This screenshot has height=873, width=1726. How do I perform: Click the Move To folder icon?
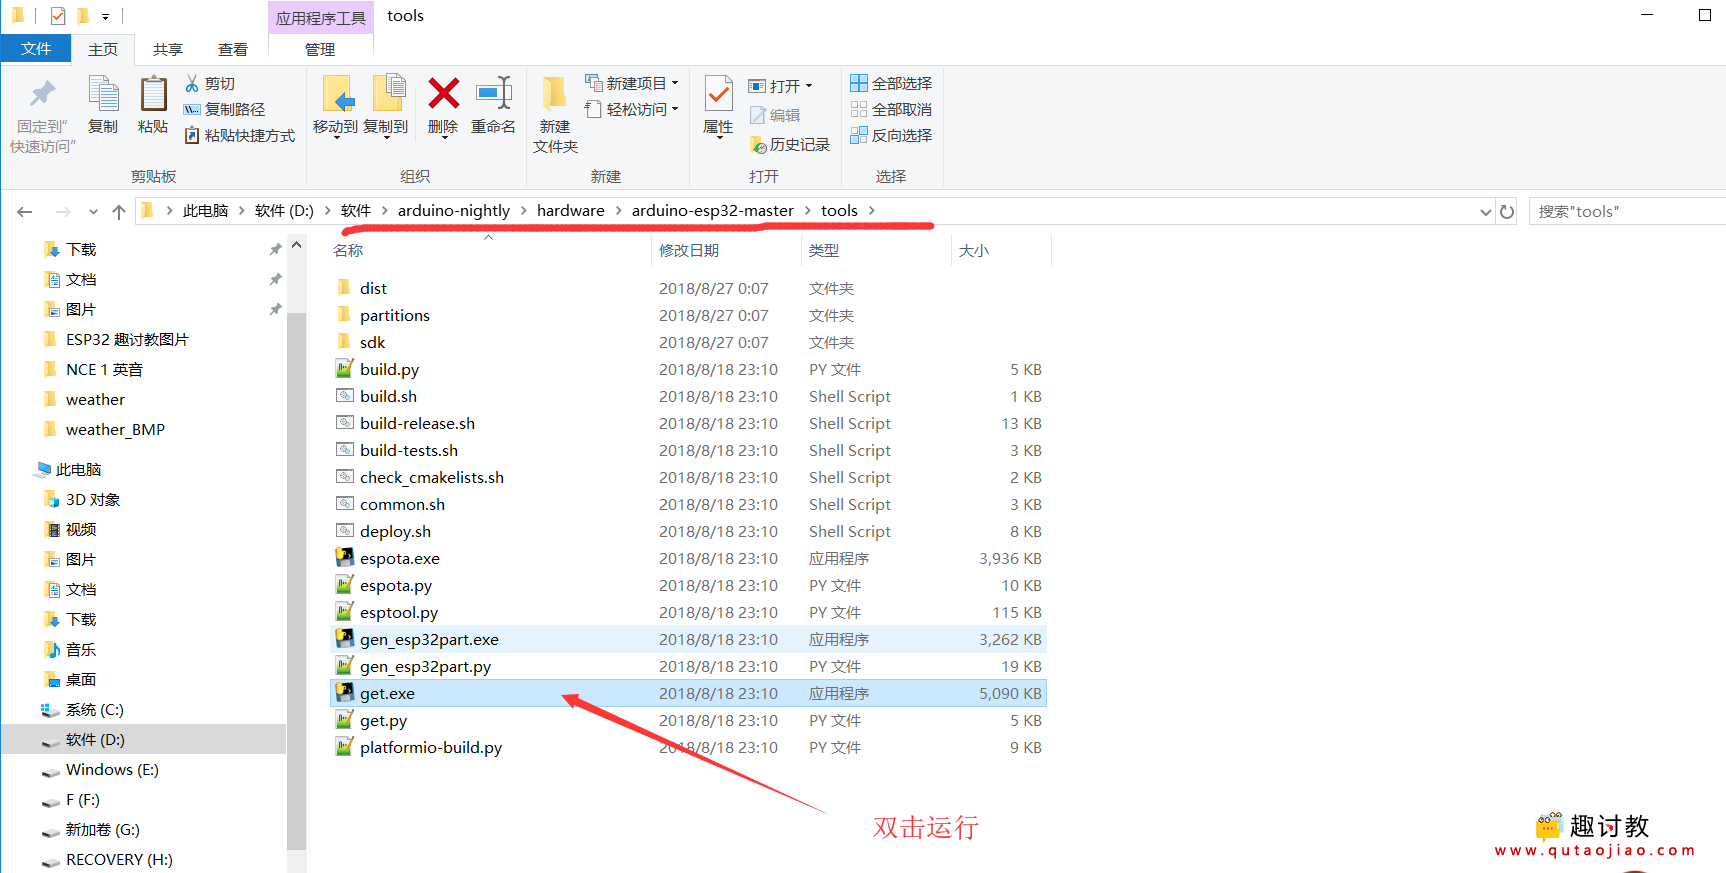coord(337,95)
